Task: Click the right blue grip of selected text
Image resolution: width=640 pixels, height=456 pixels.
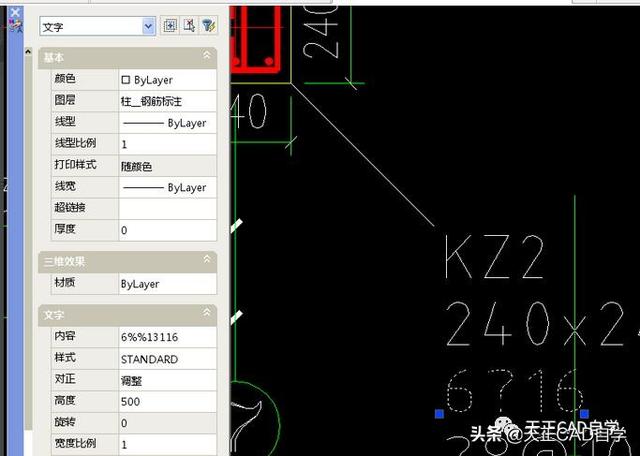Action: coord(584,414)
